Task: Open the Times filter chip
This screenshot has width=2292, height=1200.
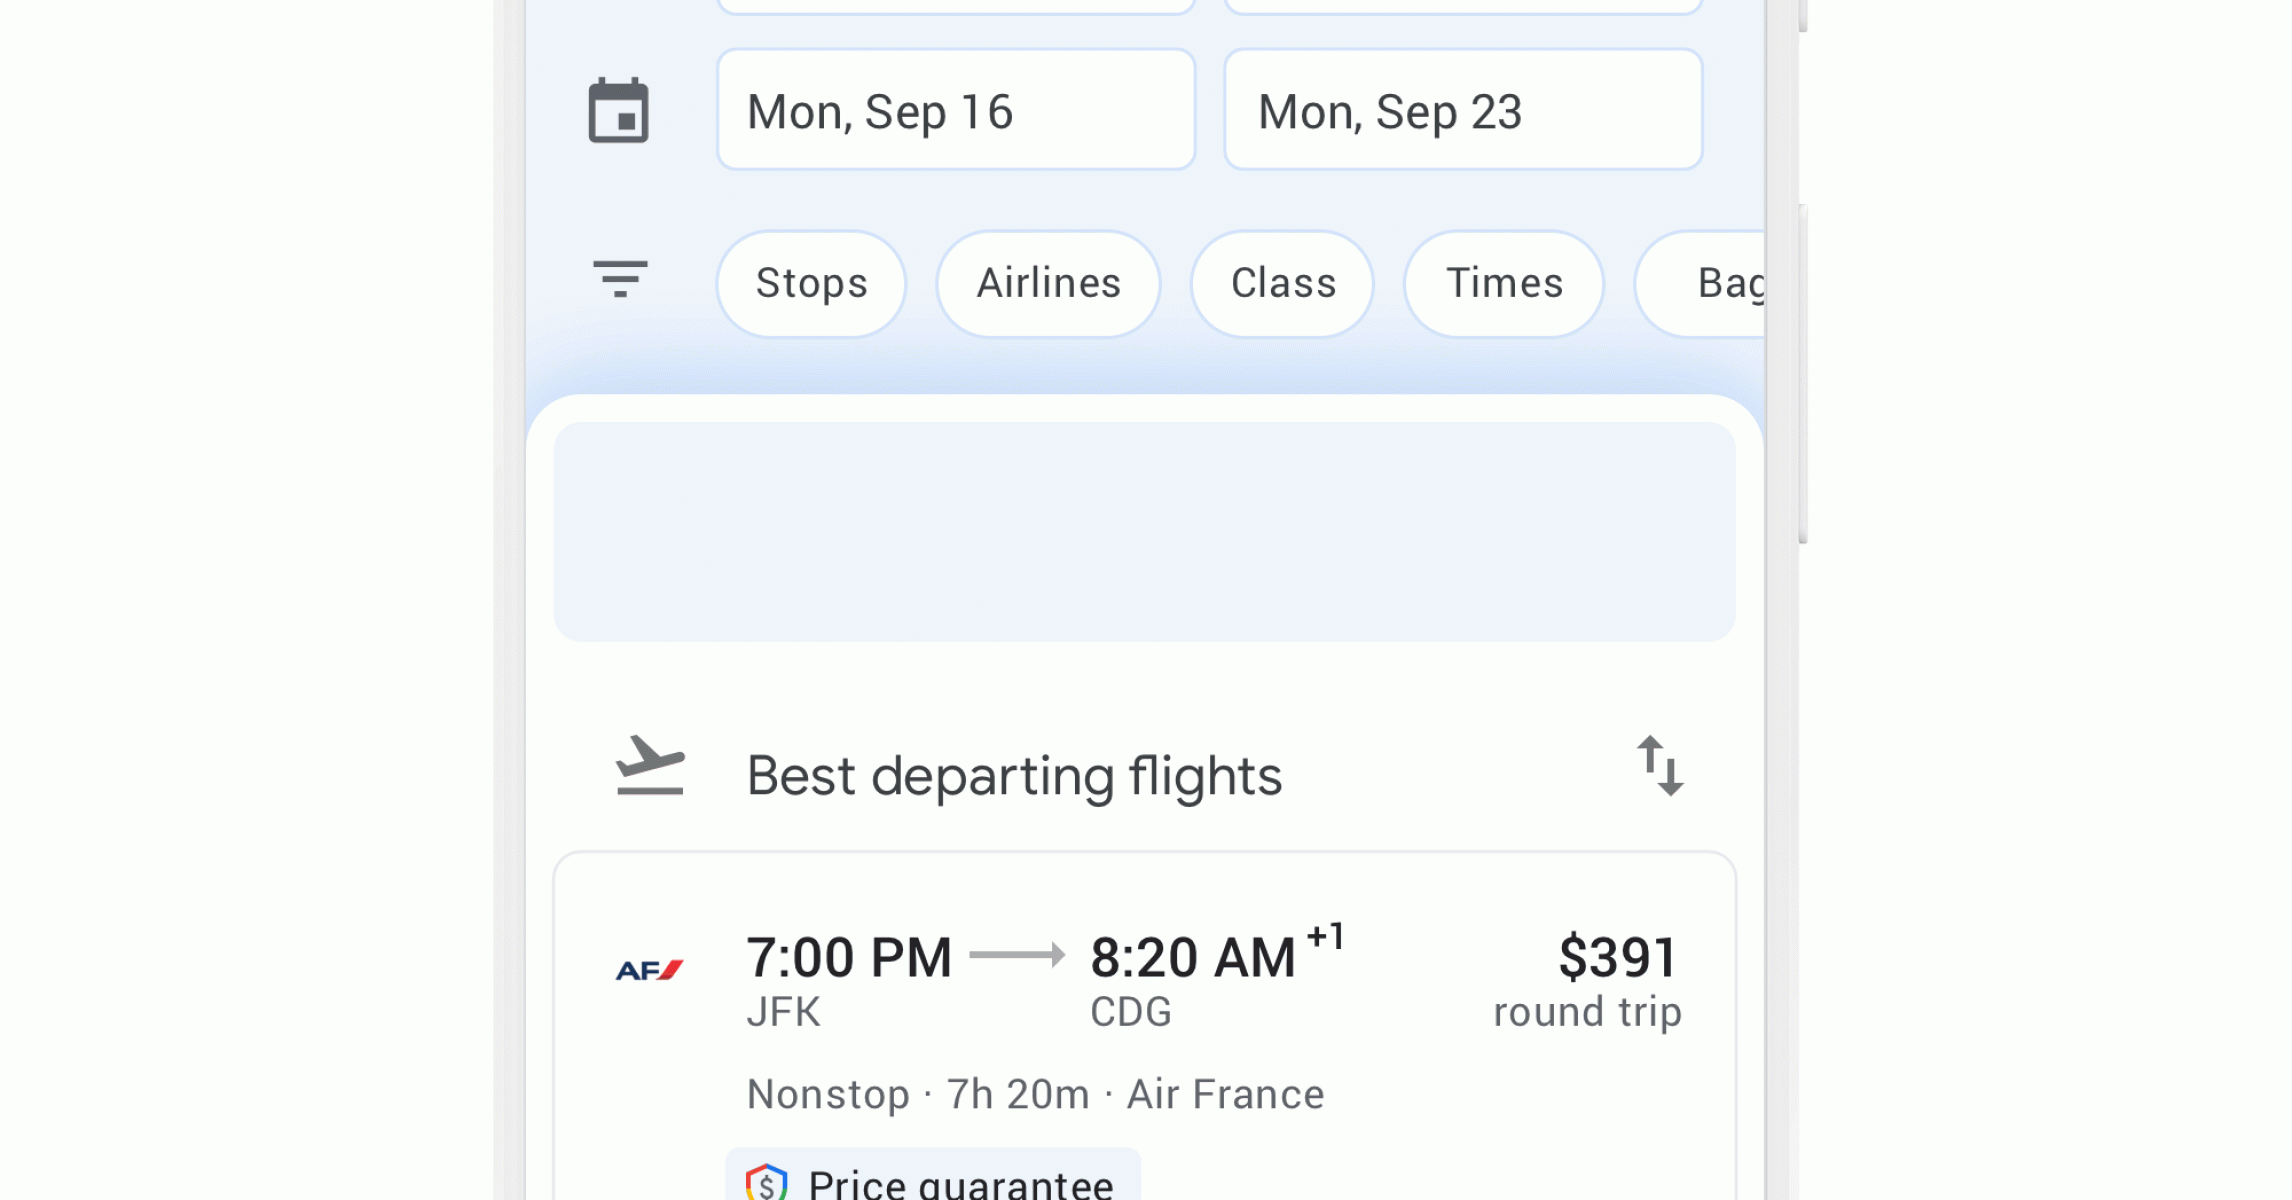Action: 1504,284
